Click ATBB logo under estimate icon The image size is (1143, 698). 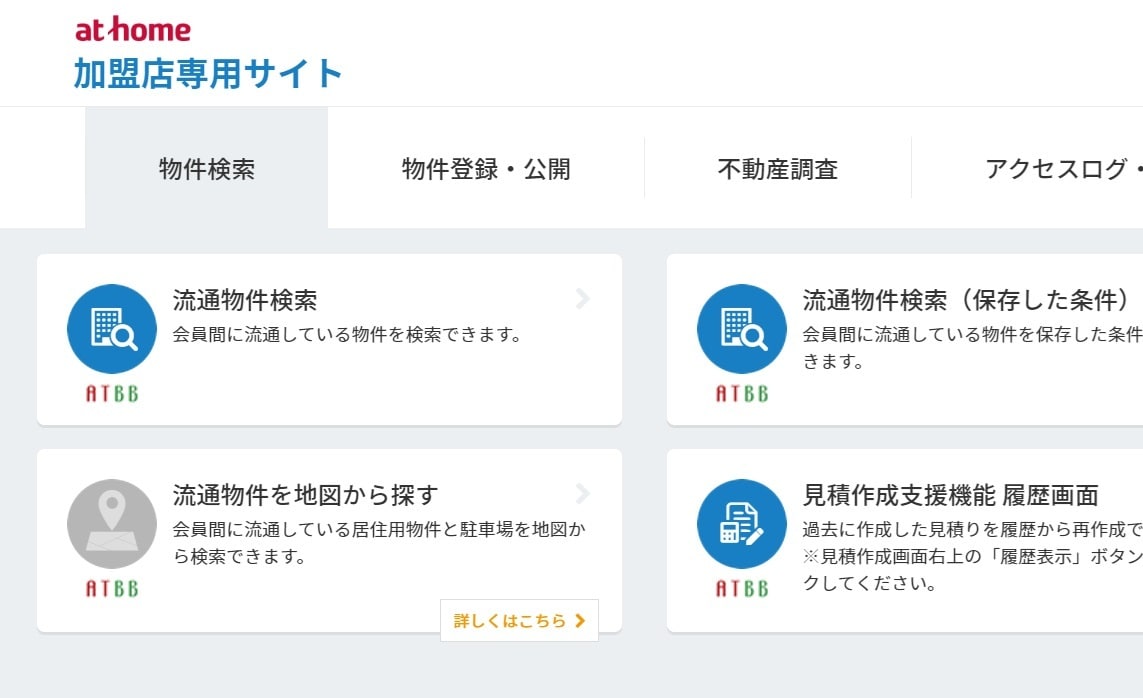(x=741, y=589)
